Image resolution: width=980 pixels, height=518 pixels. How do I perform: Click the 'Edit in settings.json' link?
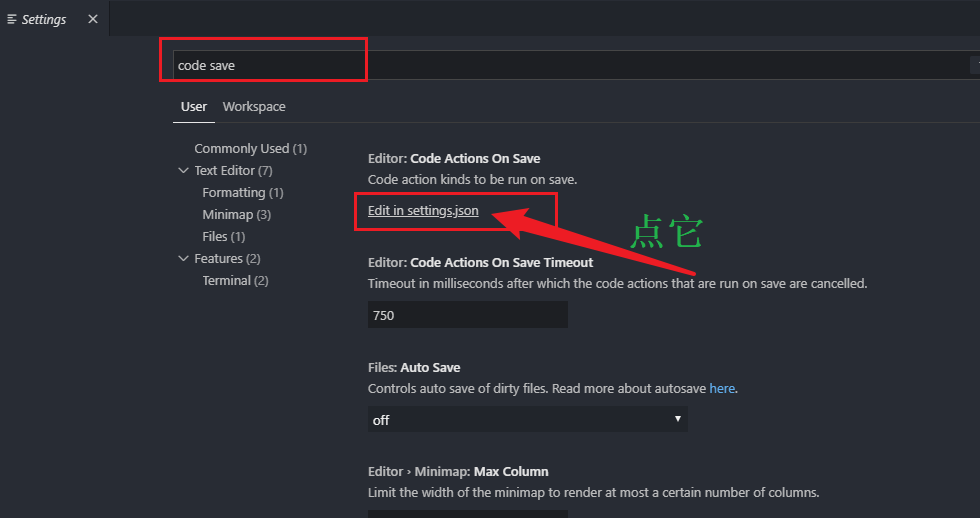point(423,211)
